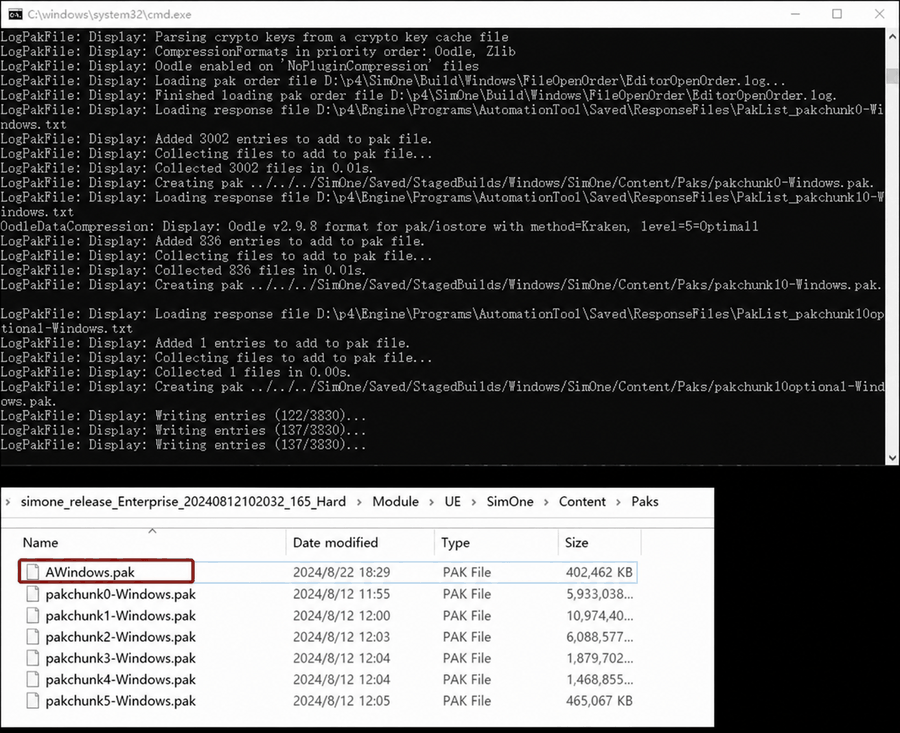Click the 465,067 KB size cell
The width and height of the screenshot is (900, 733).
point(599,701)
